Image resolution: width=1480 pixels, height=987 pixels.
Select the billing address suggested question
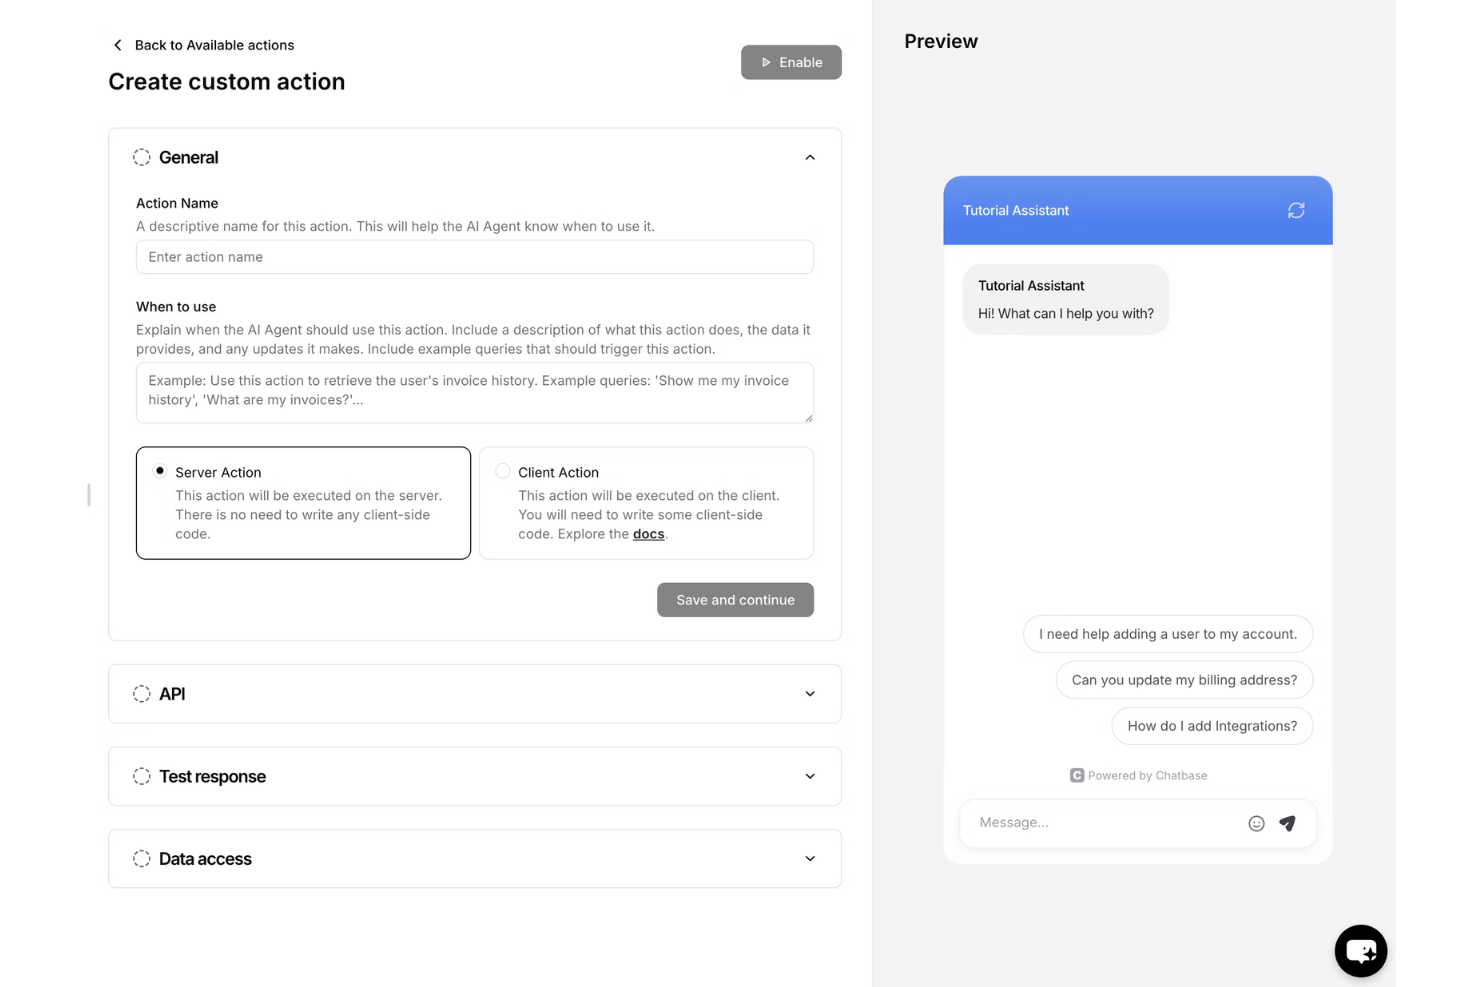[x=1183, y=680]
